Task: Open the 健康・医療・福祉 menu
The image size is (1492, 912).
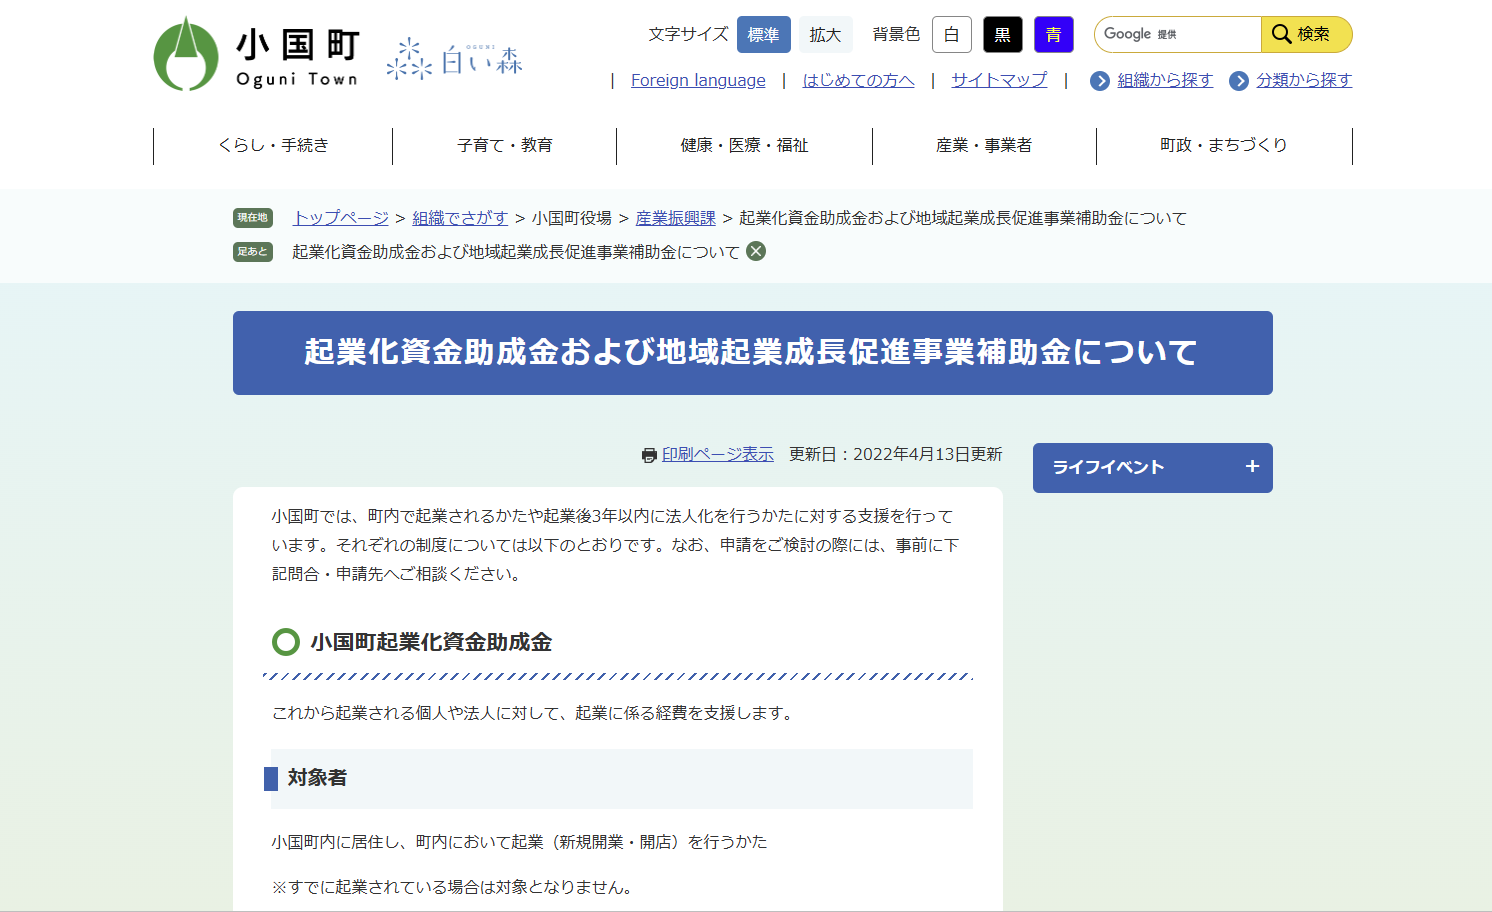Action: [x=745, y=145]
